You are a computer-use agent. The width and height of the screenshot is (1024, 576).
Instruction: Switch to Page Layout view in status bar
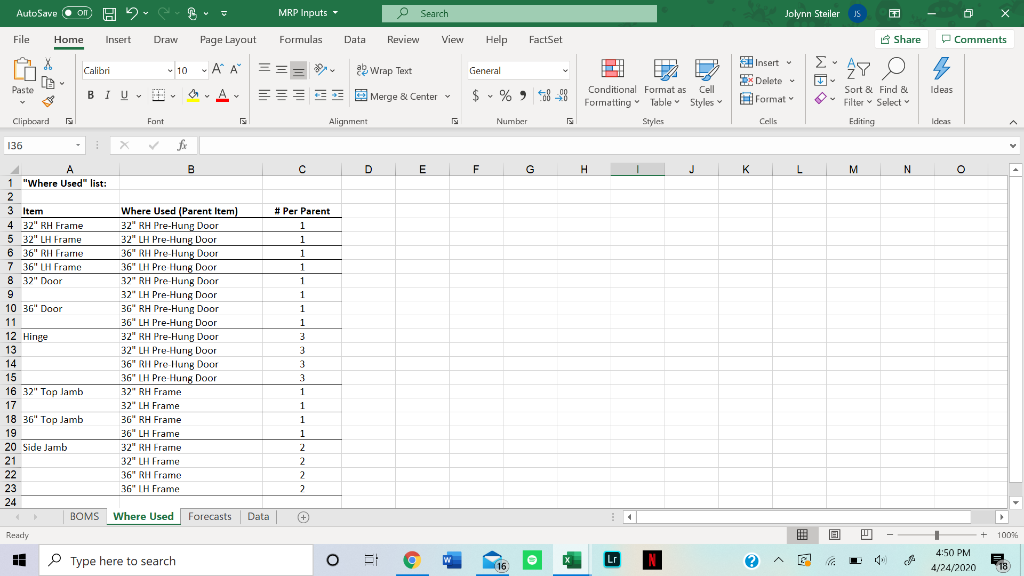tap(834, 535)
